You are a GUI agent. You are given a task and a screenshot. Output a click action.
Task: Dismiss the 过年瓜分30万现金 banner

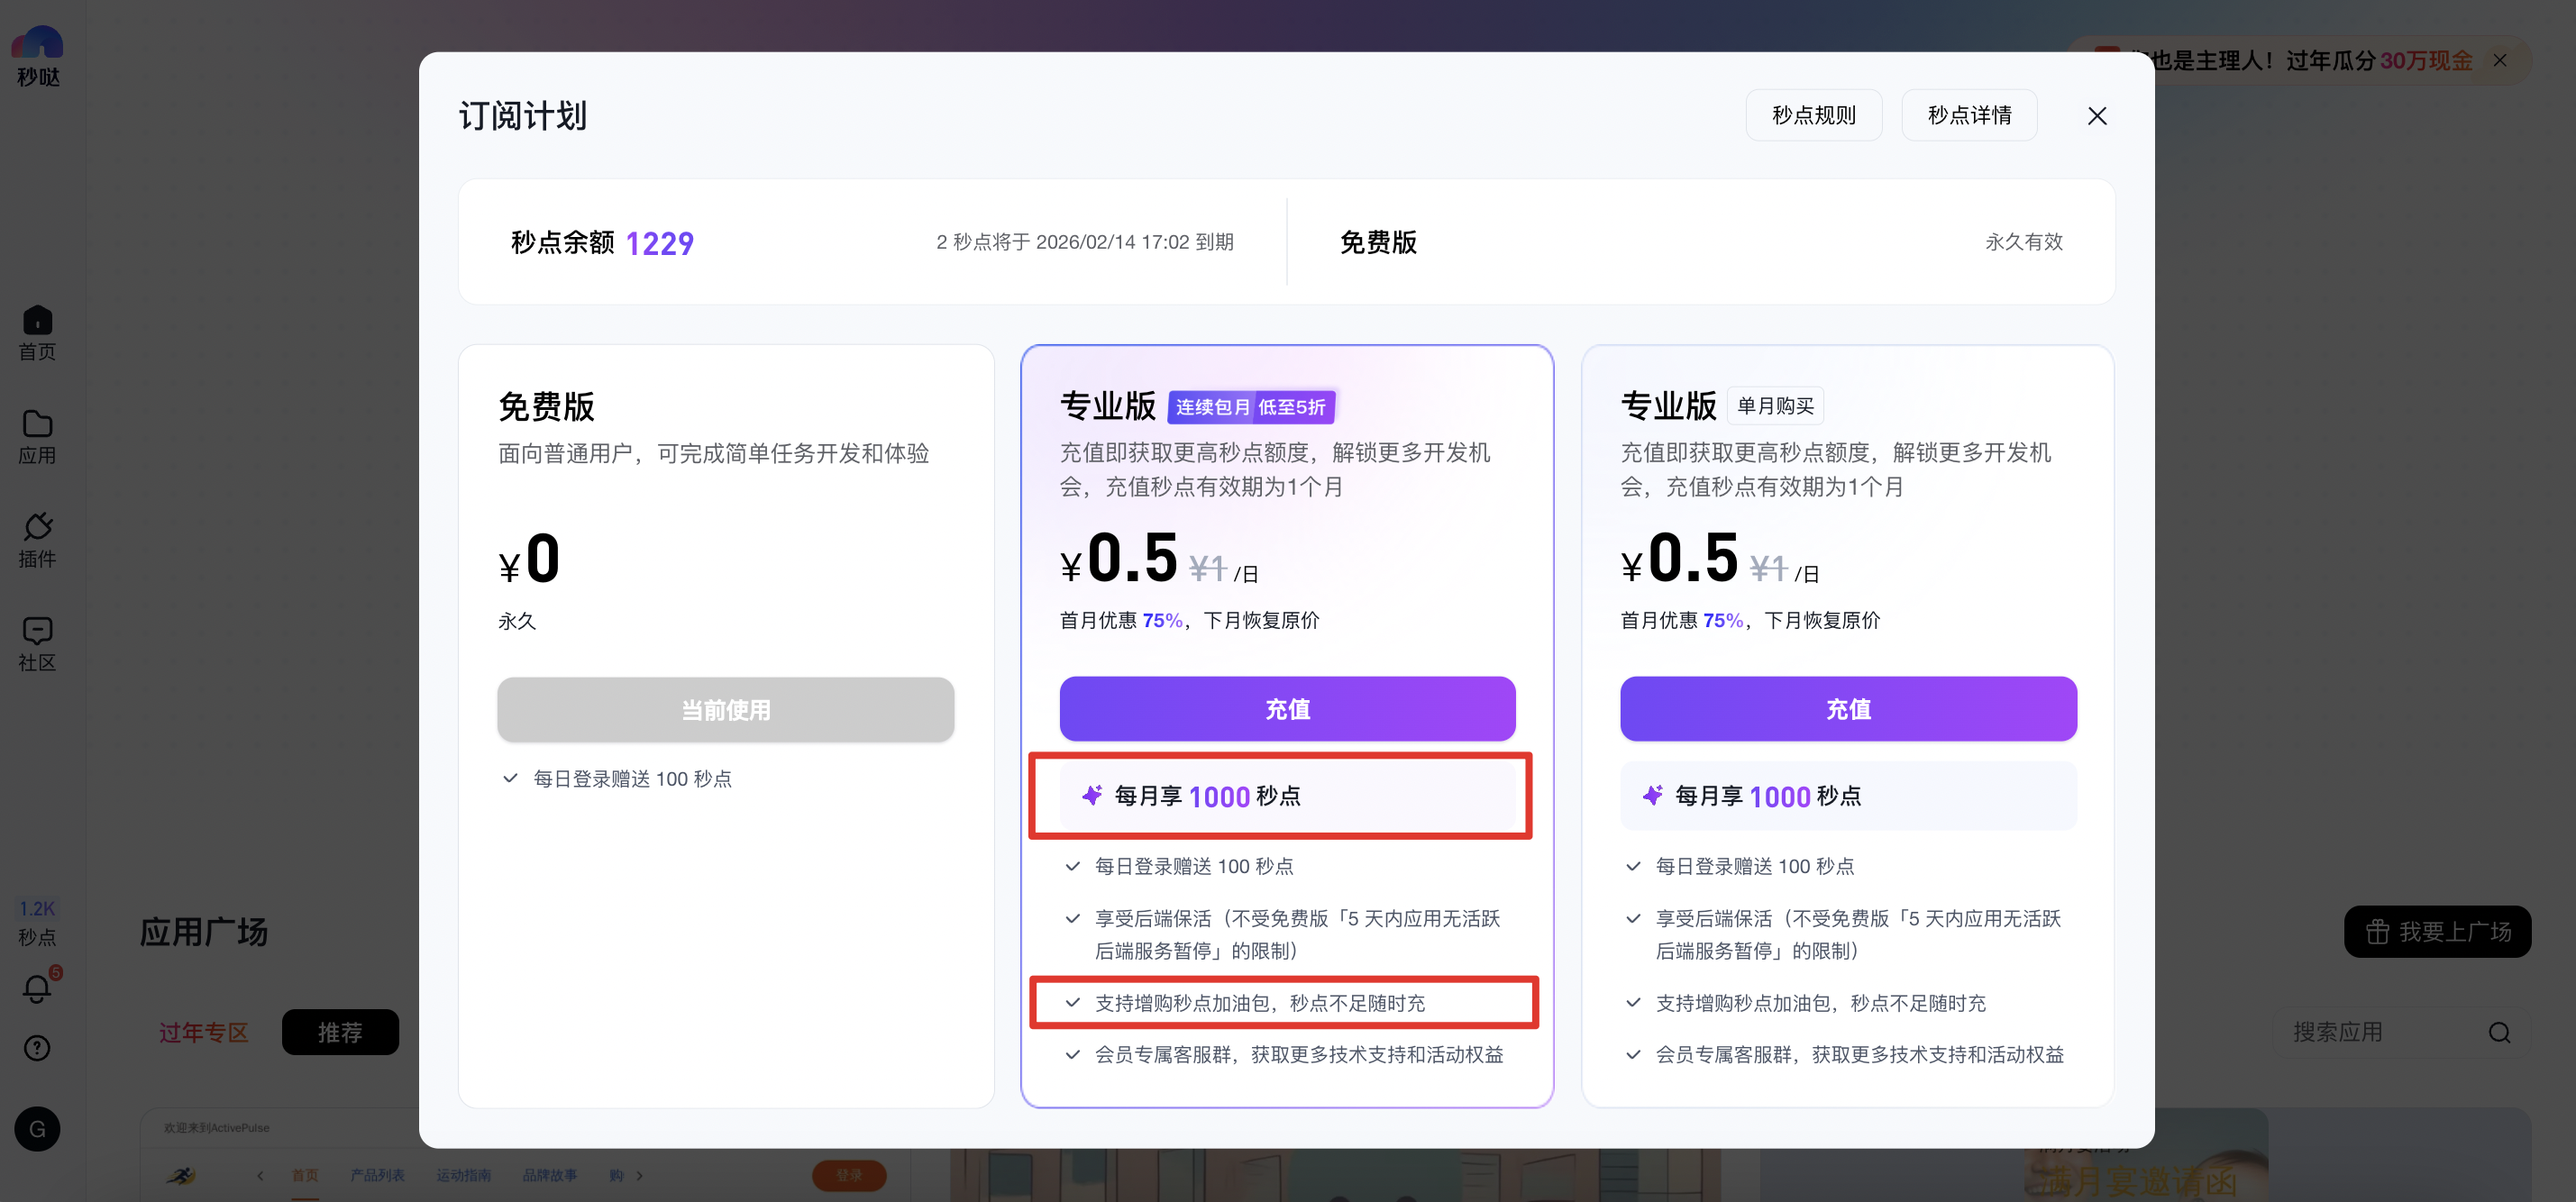[2499, 61]
